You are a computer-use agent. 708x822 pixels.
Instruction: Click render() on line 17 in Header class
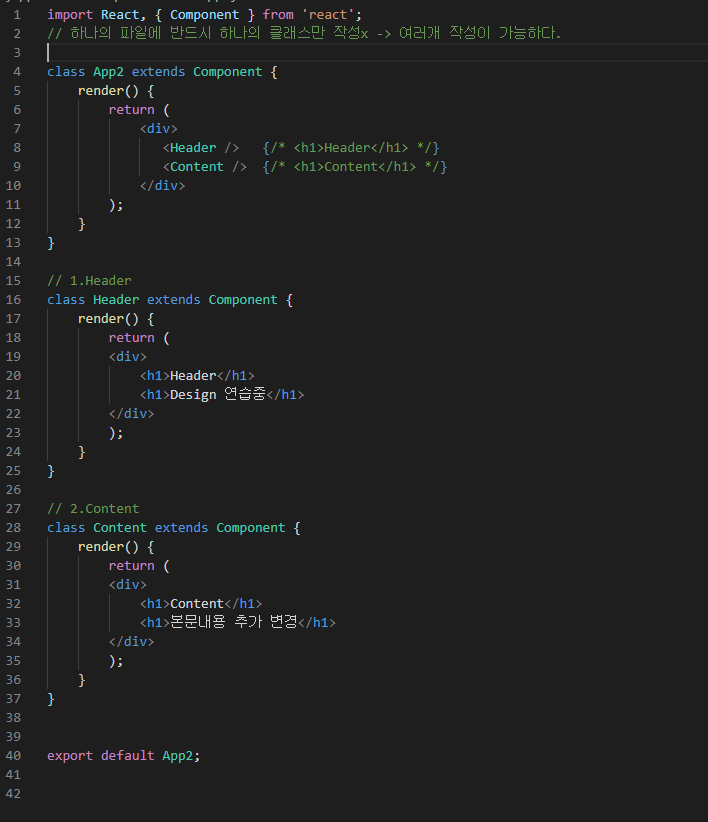point(108,319)
